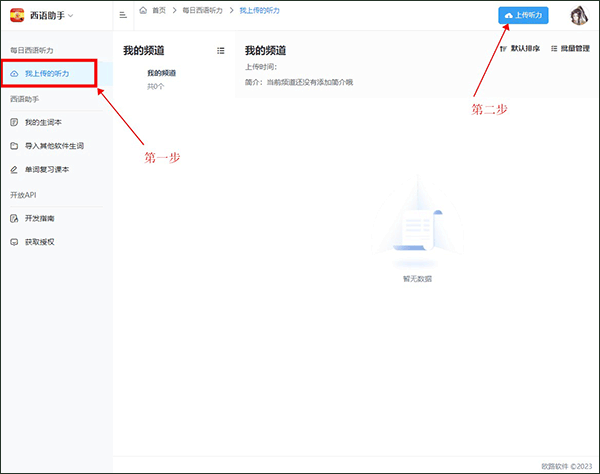Click the list icon beside 我的频道 heading
This screenshot has height=474, width=600.
pos(221,50)
